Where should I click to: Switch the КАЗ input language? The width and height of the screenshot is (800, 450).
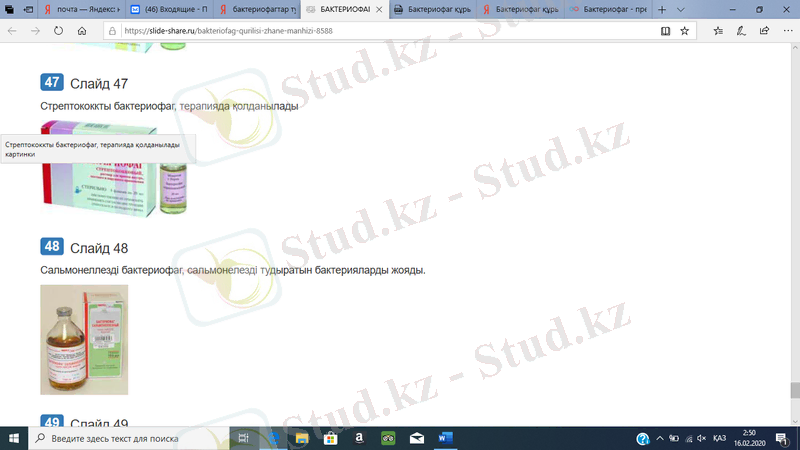click(720, 438)
